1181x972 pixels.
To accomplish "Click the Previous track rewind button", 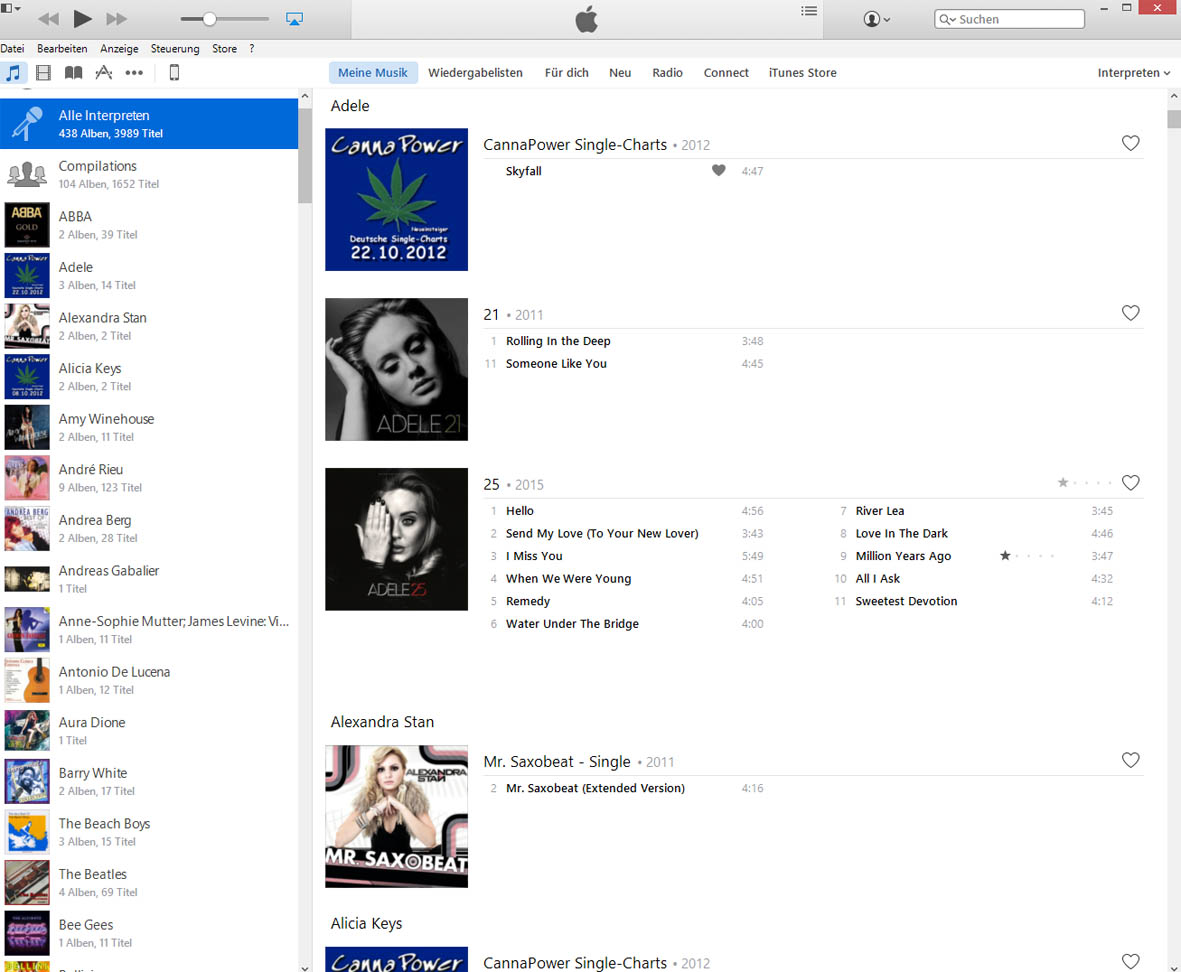I will click(x=48, y=19).
